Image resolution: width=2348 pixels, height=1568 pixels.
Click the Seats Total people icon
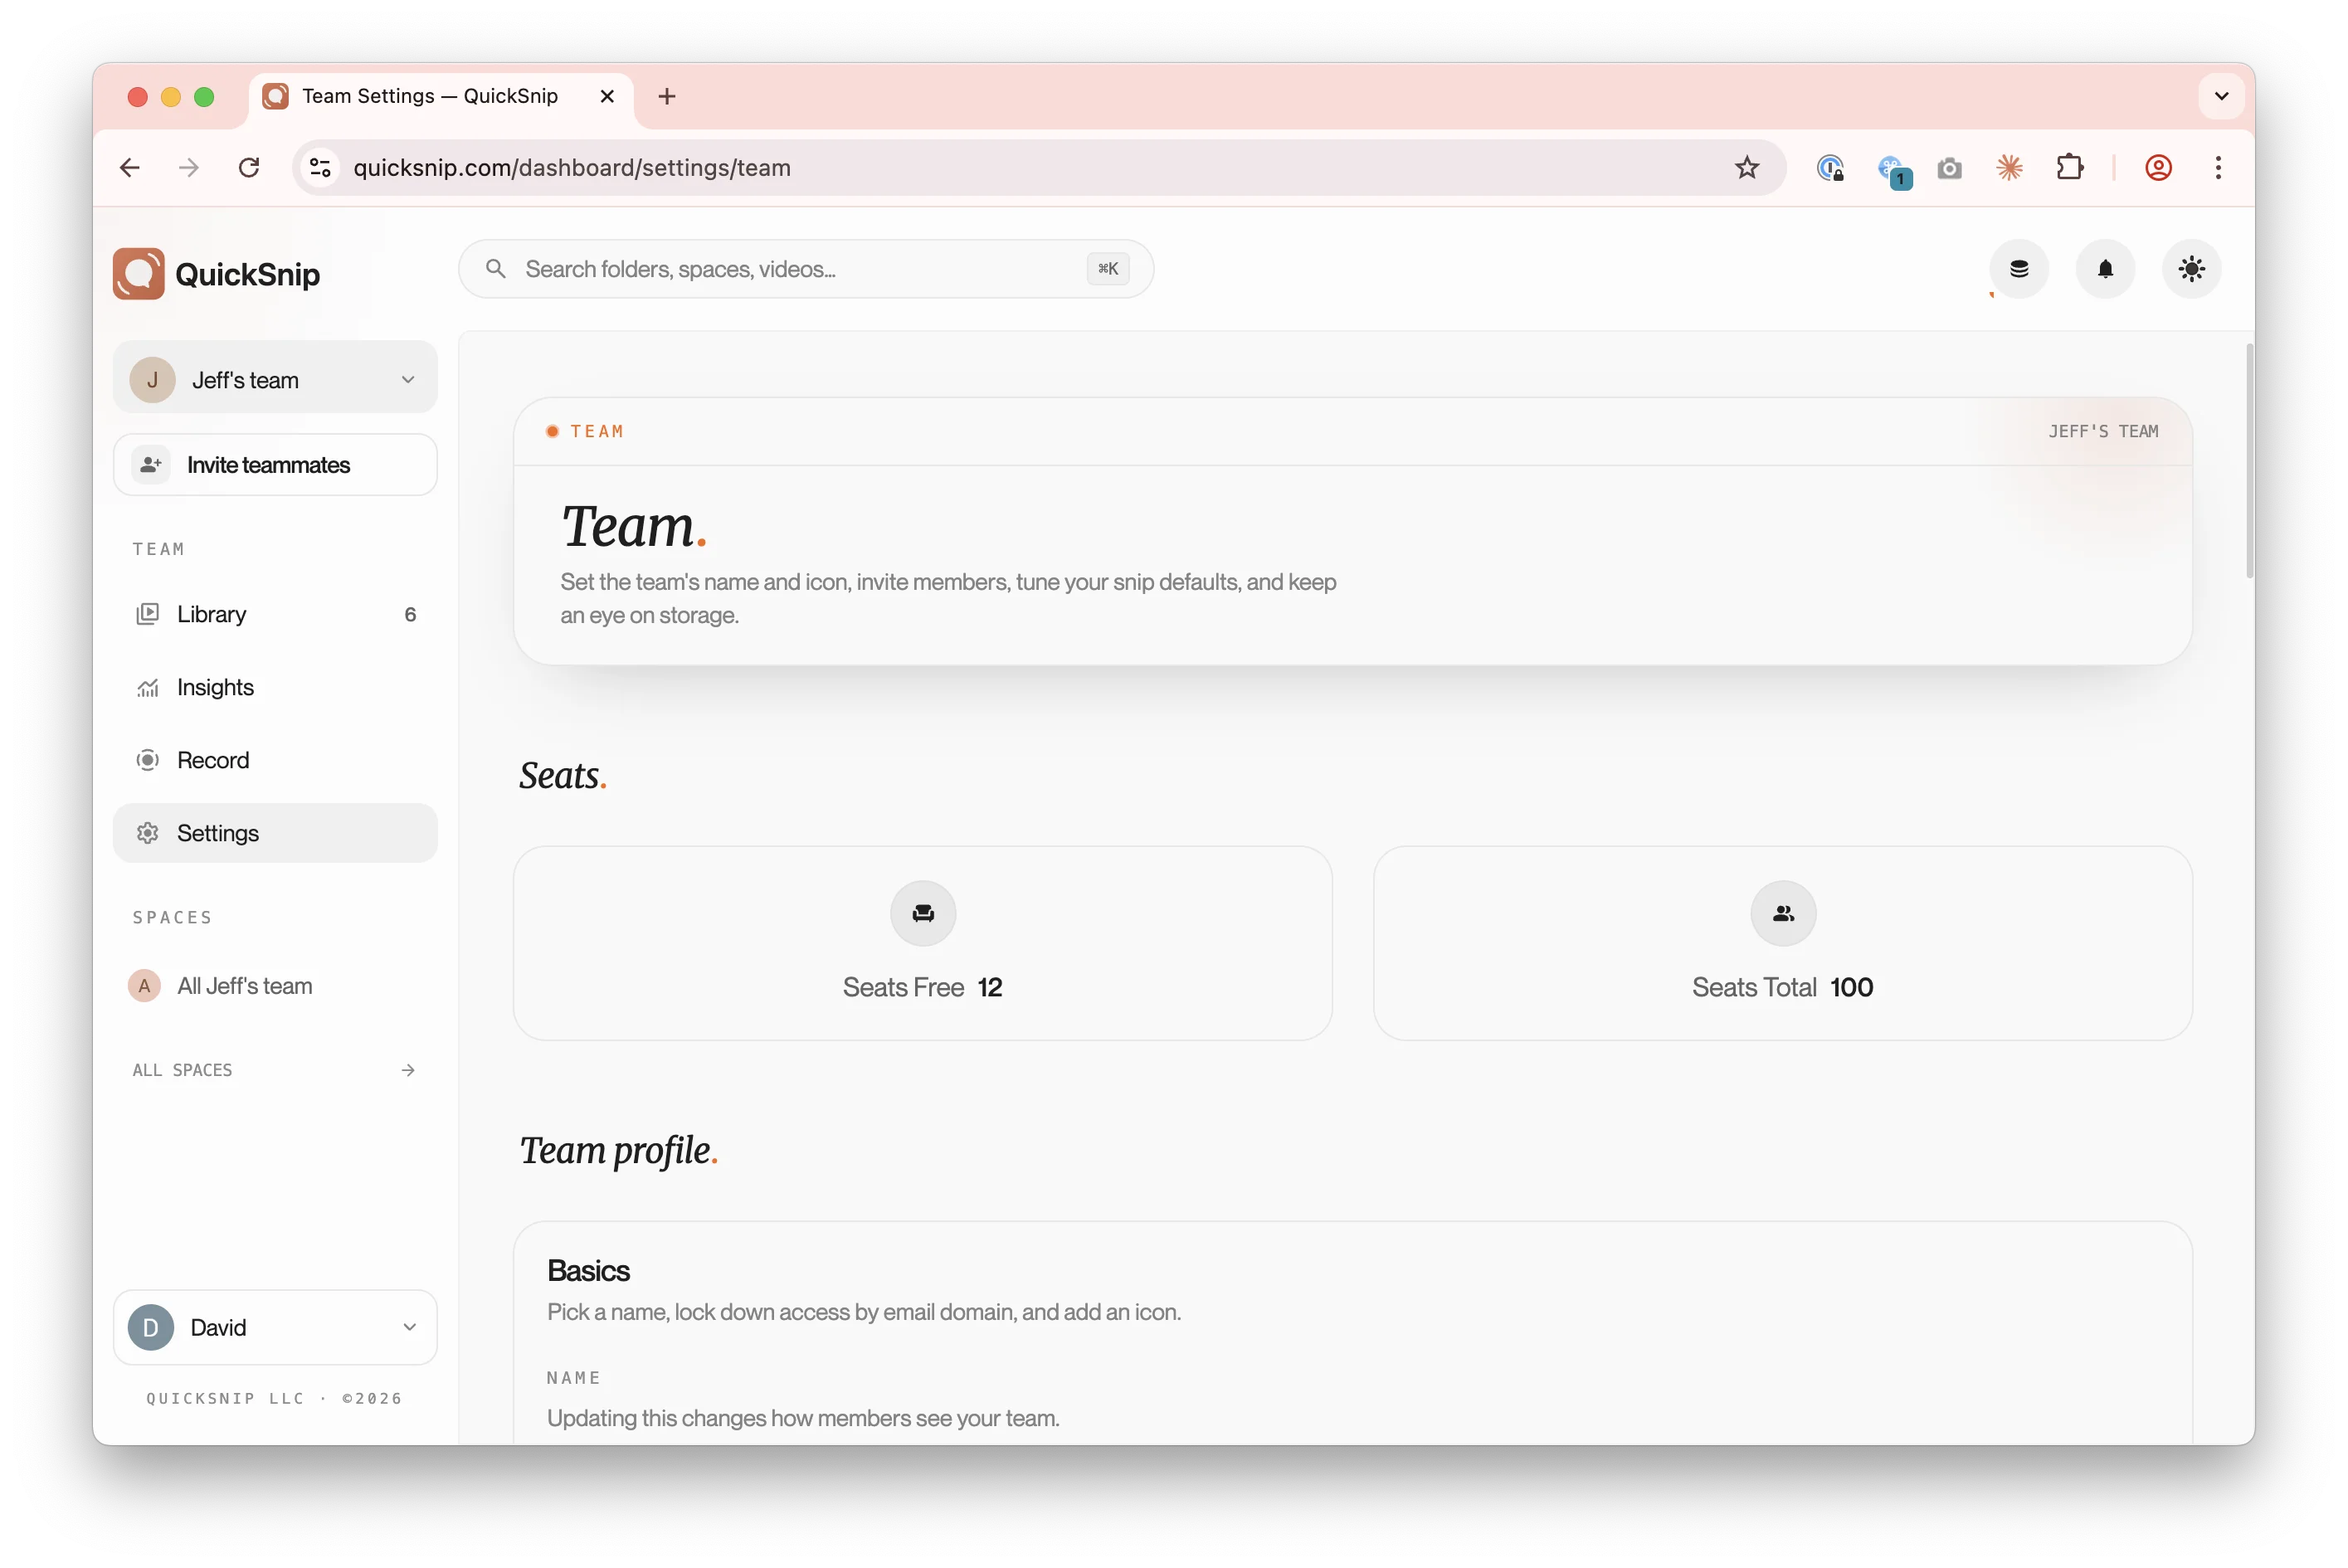1783,913
